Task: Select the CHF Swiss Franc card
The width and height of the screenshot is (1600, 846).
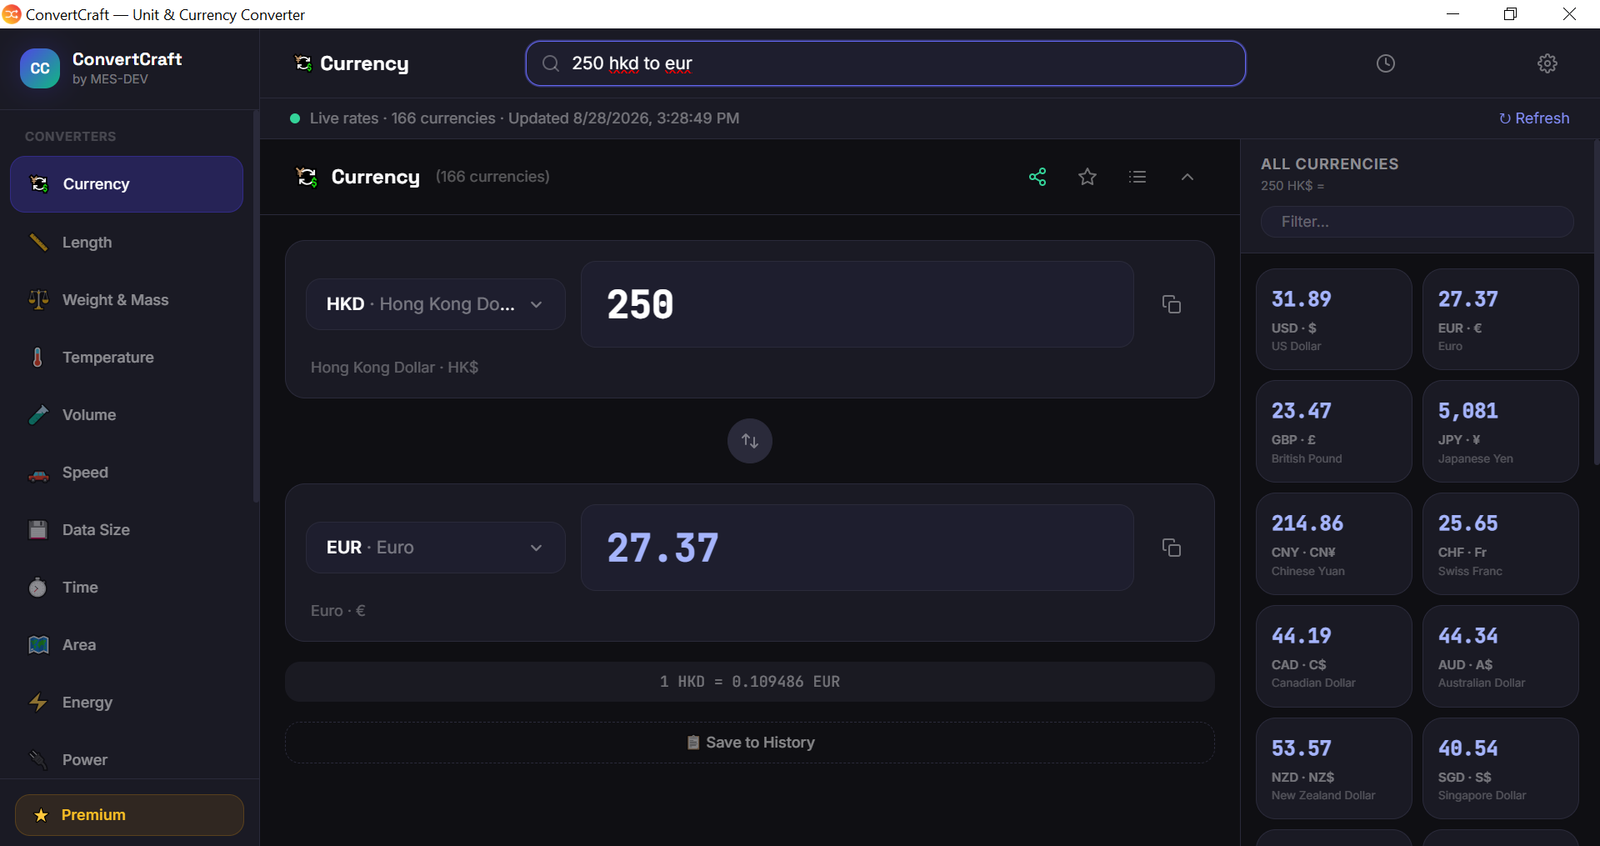Action: pos(1501,544)
